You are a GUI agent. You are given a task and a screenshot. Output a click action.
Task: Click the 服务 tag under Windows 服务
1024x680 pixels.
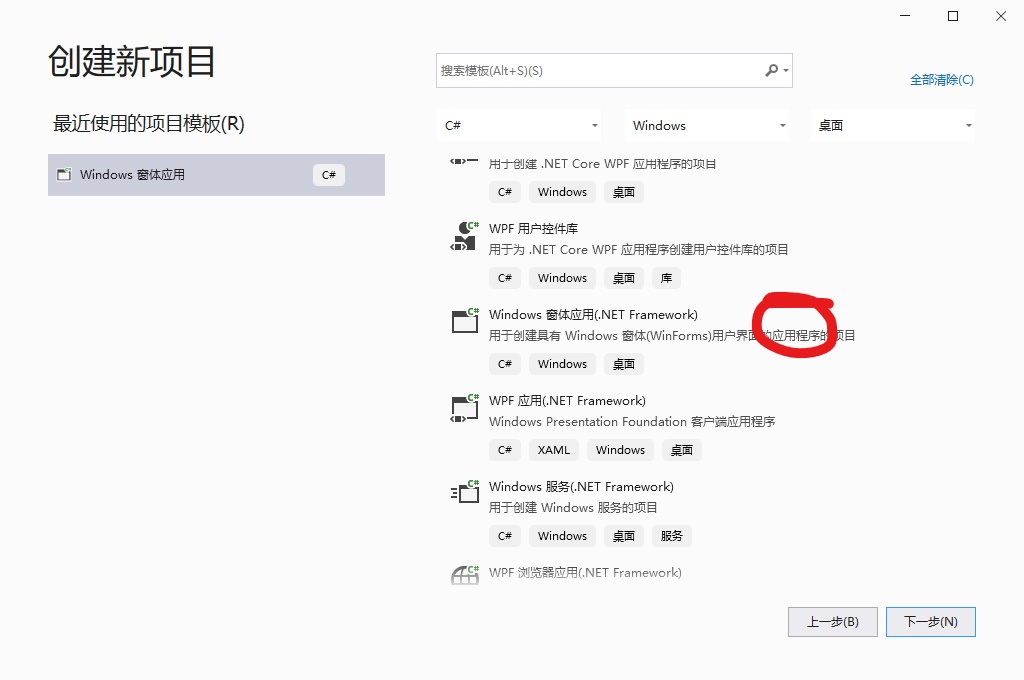(x=671, y=536)
